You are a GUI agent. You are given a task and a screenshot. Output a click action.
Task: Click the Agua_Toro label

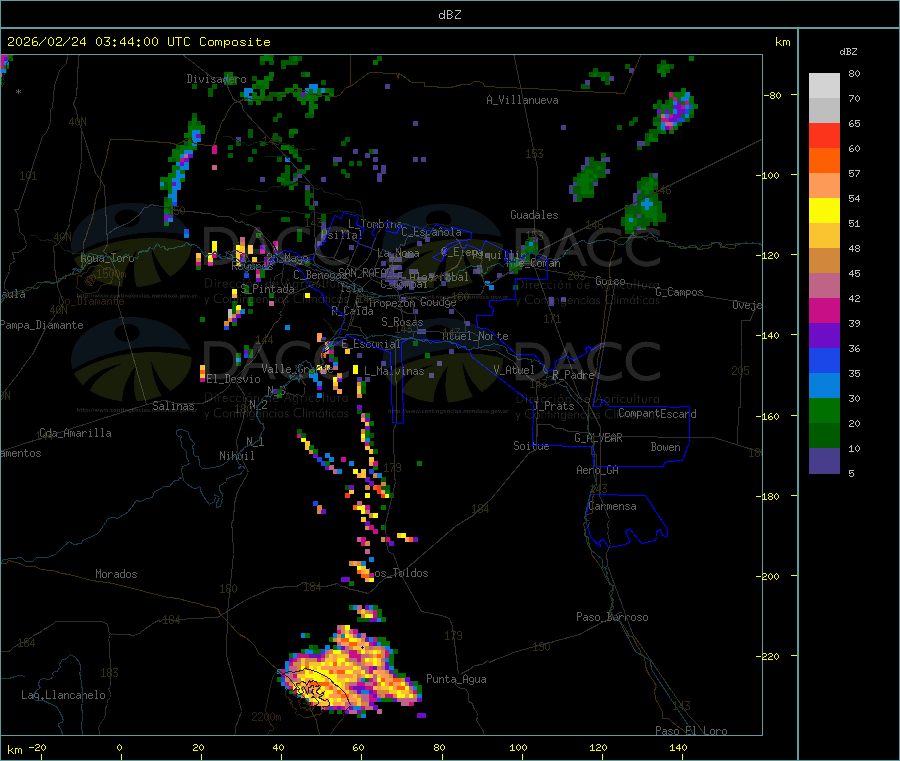pos(107,258)
